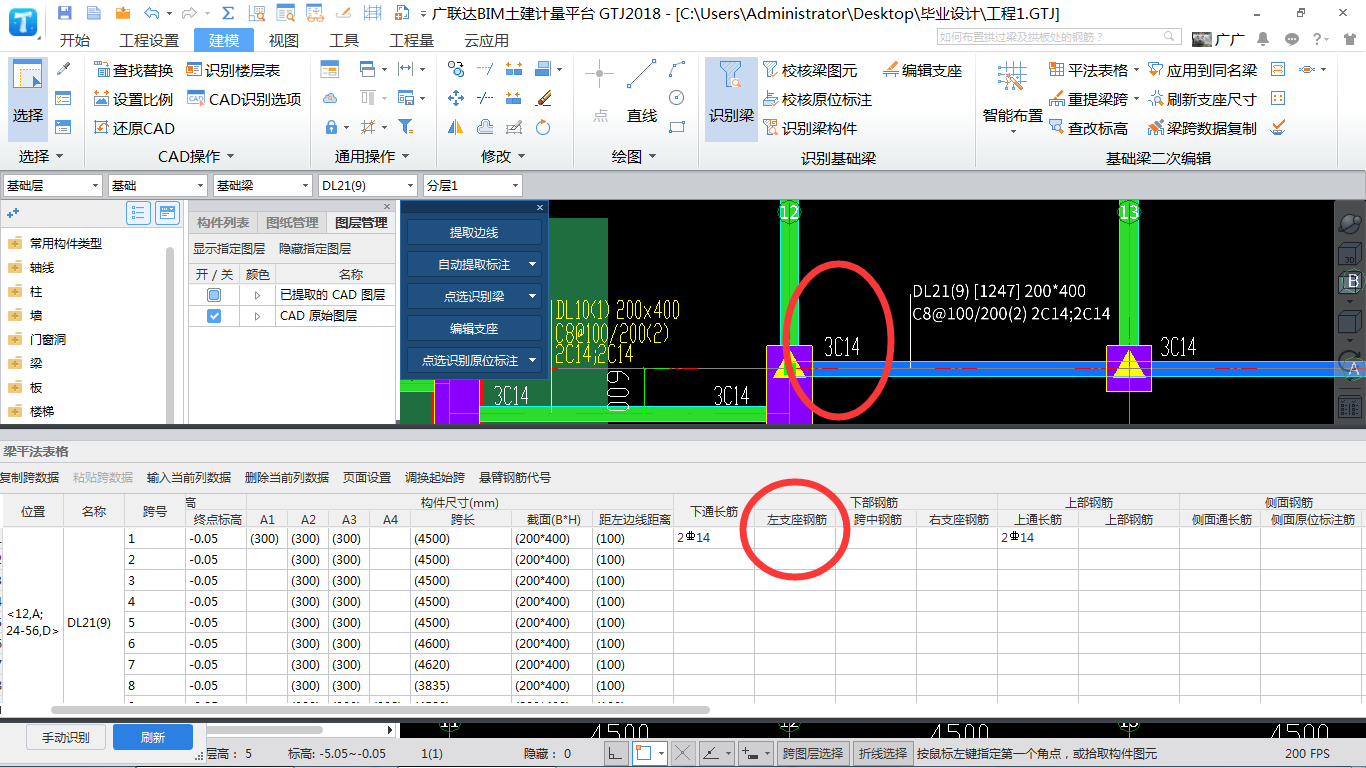Click the rotate tool in 修改 group
Viewport: 1366px width, 768px height.
[x=543, y=127]
